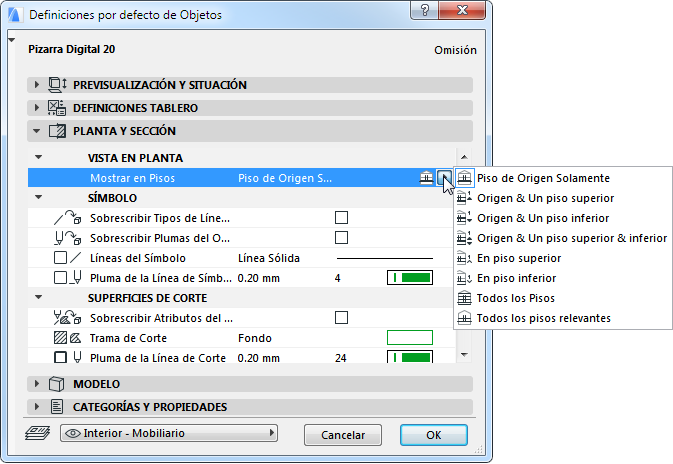Click icon beside Todos los Pisos
This screenshot has width=673, height=464.
click(464, 298)
